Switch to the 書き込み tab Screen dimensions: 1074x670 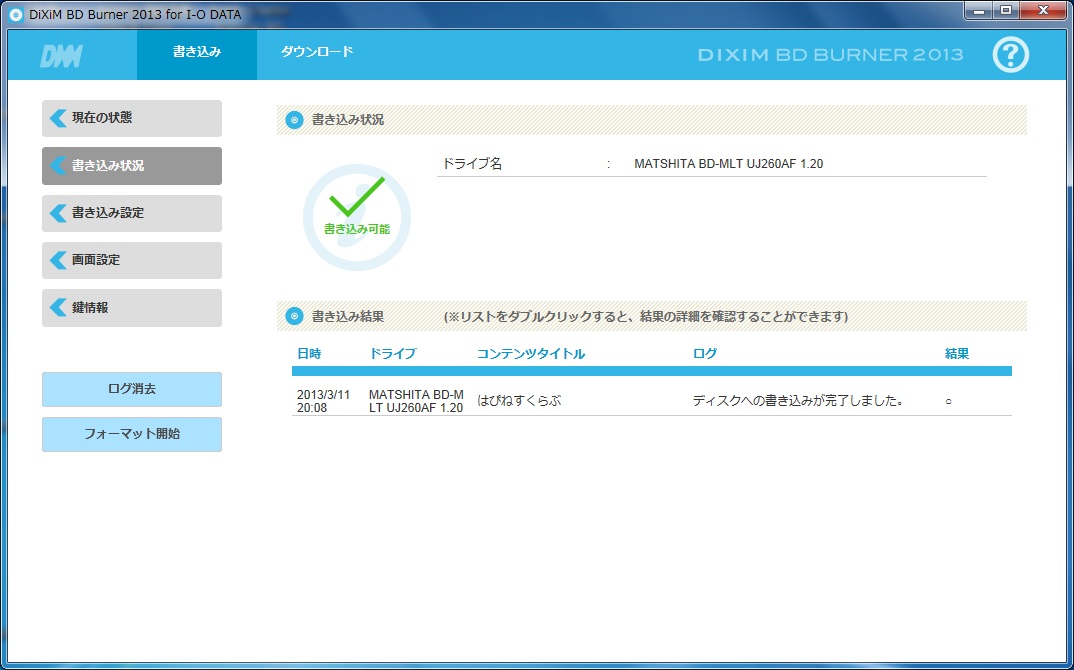(x=197, y=53)
